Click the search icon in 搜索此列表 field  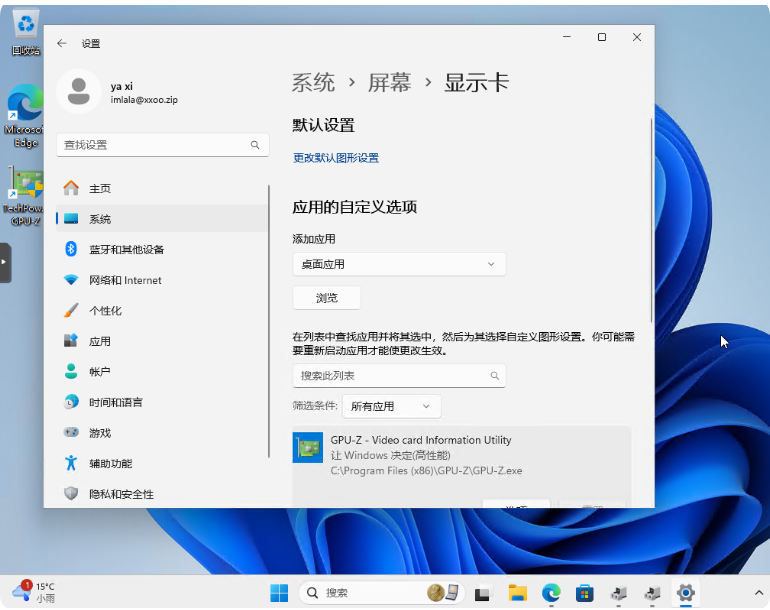(495, 376)
